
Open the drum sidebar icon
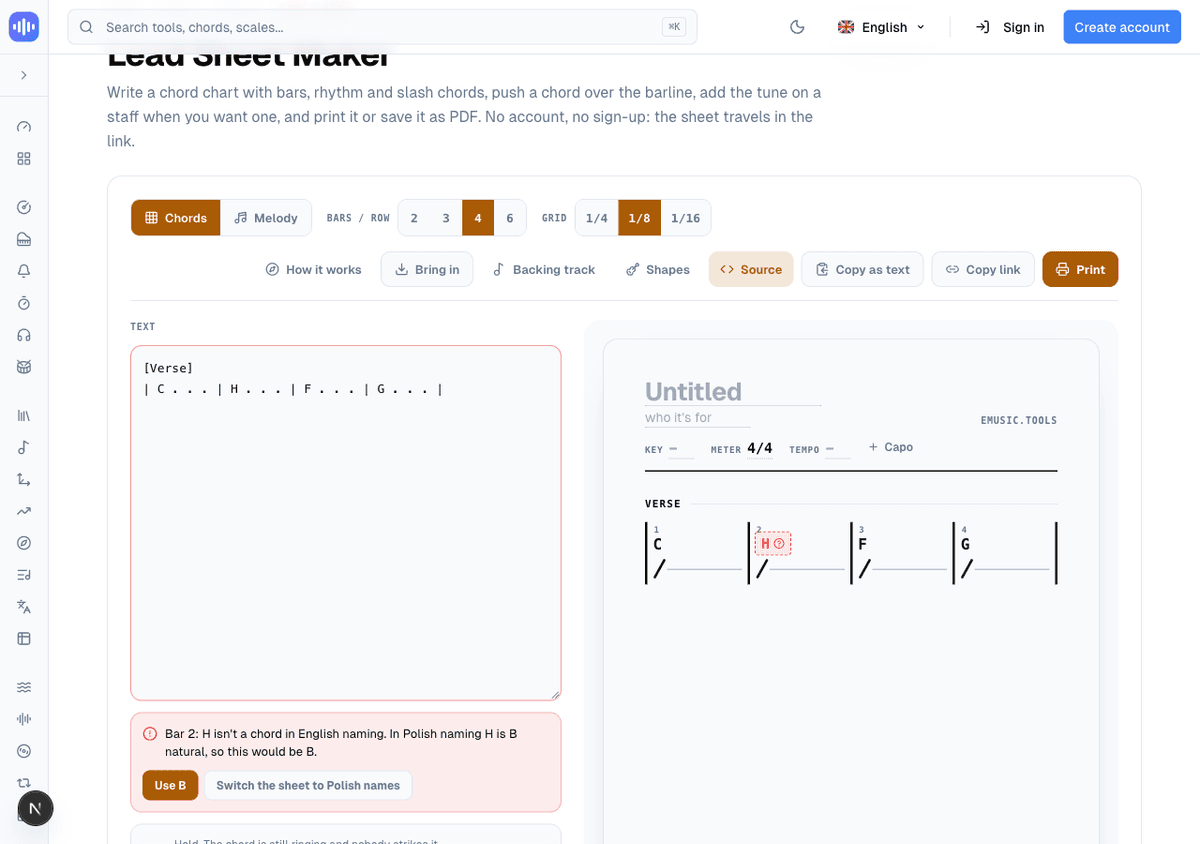point(24,367)
